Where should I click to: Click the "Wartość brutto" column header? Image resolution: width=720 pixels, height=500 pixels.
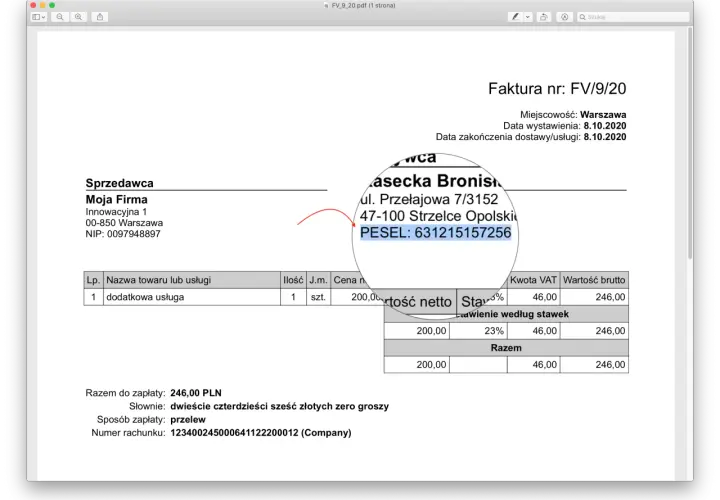point(594,280)
